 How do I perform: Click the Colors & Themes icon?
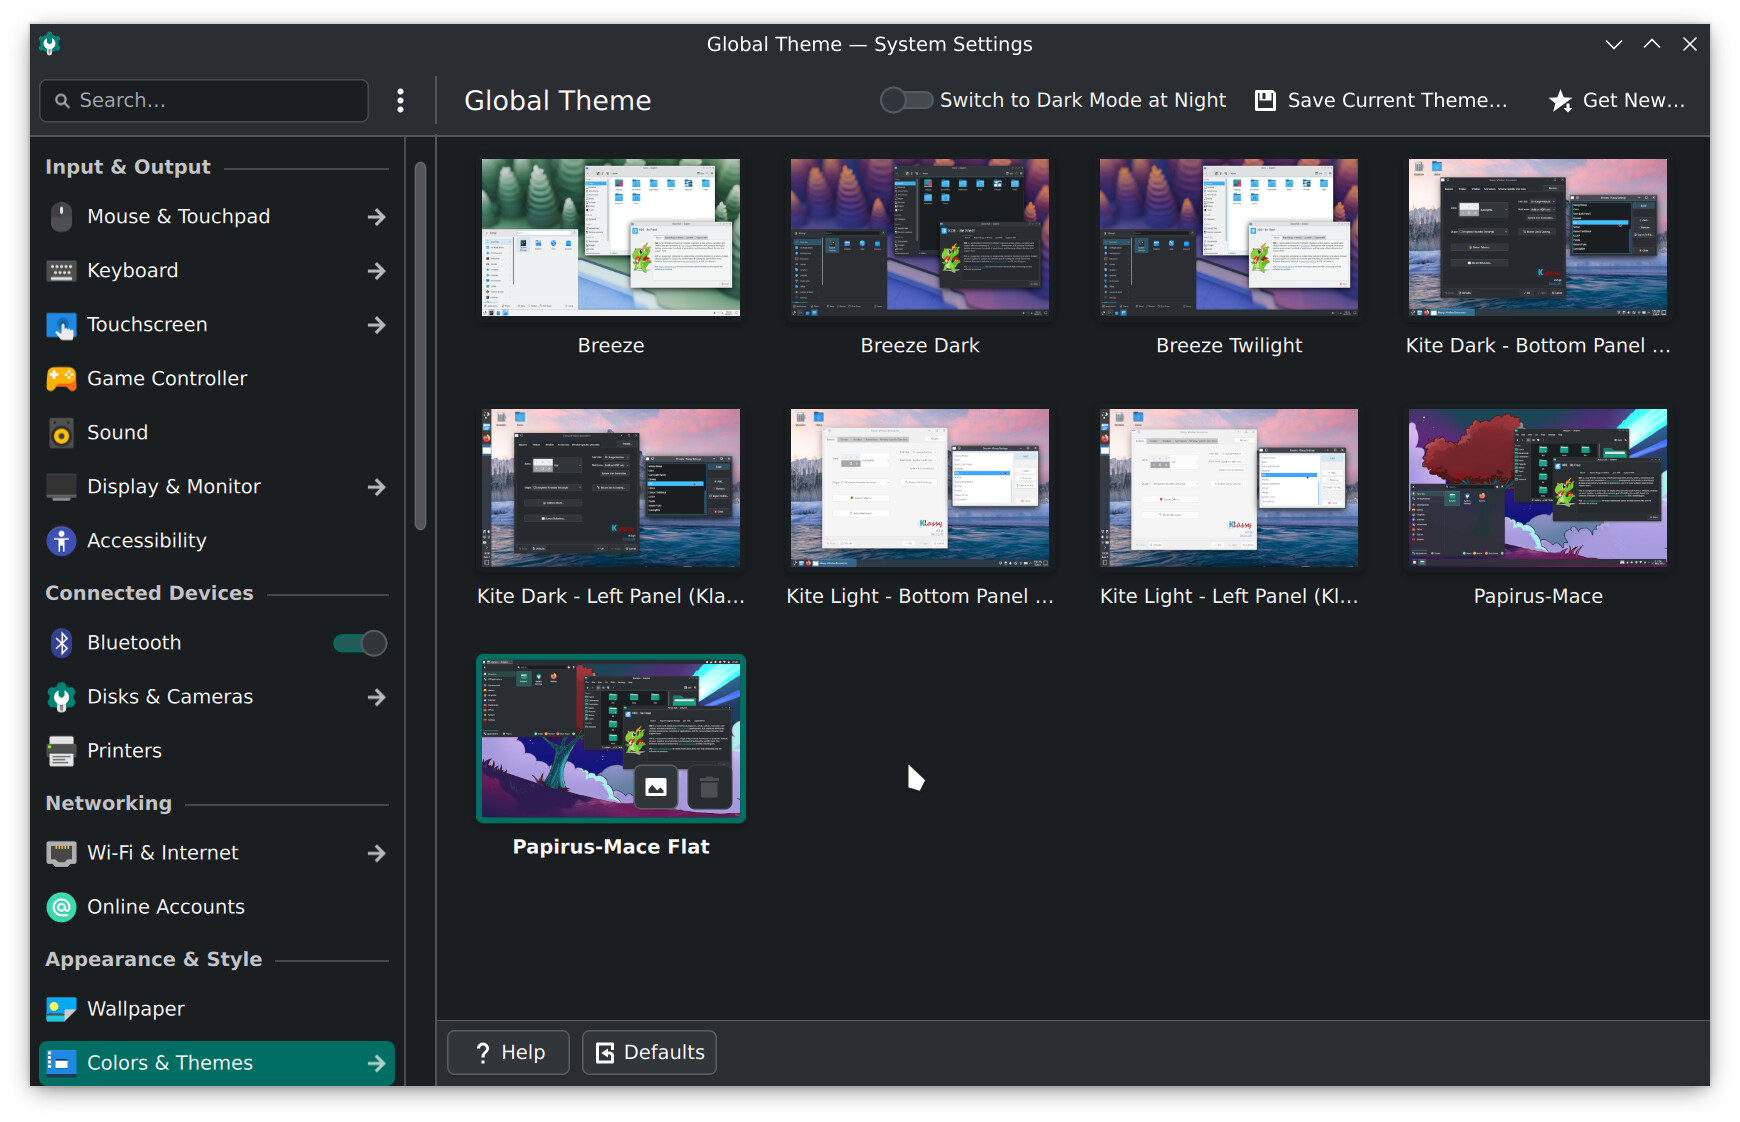click(x=61, y=1063)
